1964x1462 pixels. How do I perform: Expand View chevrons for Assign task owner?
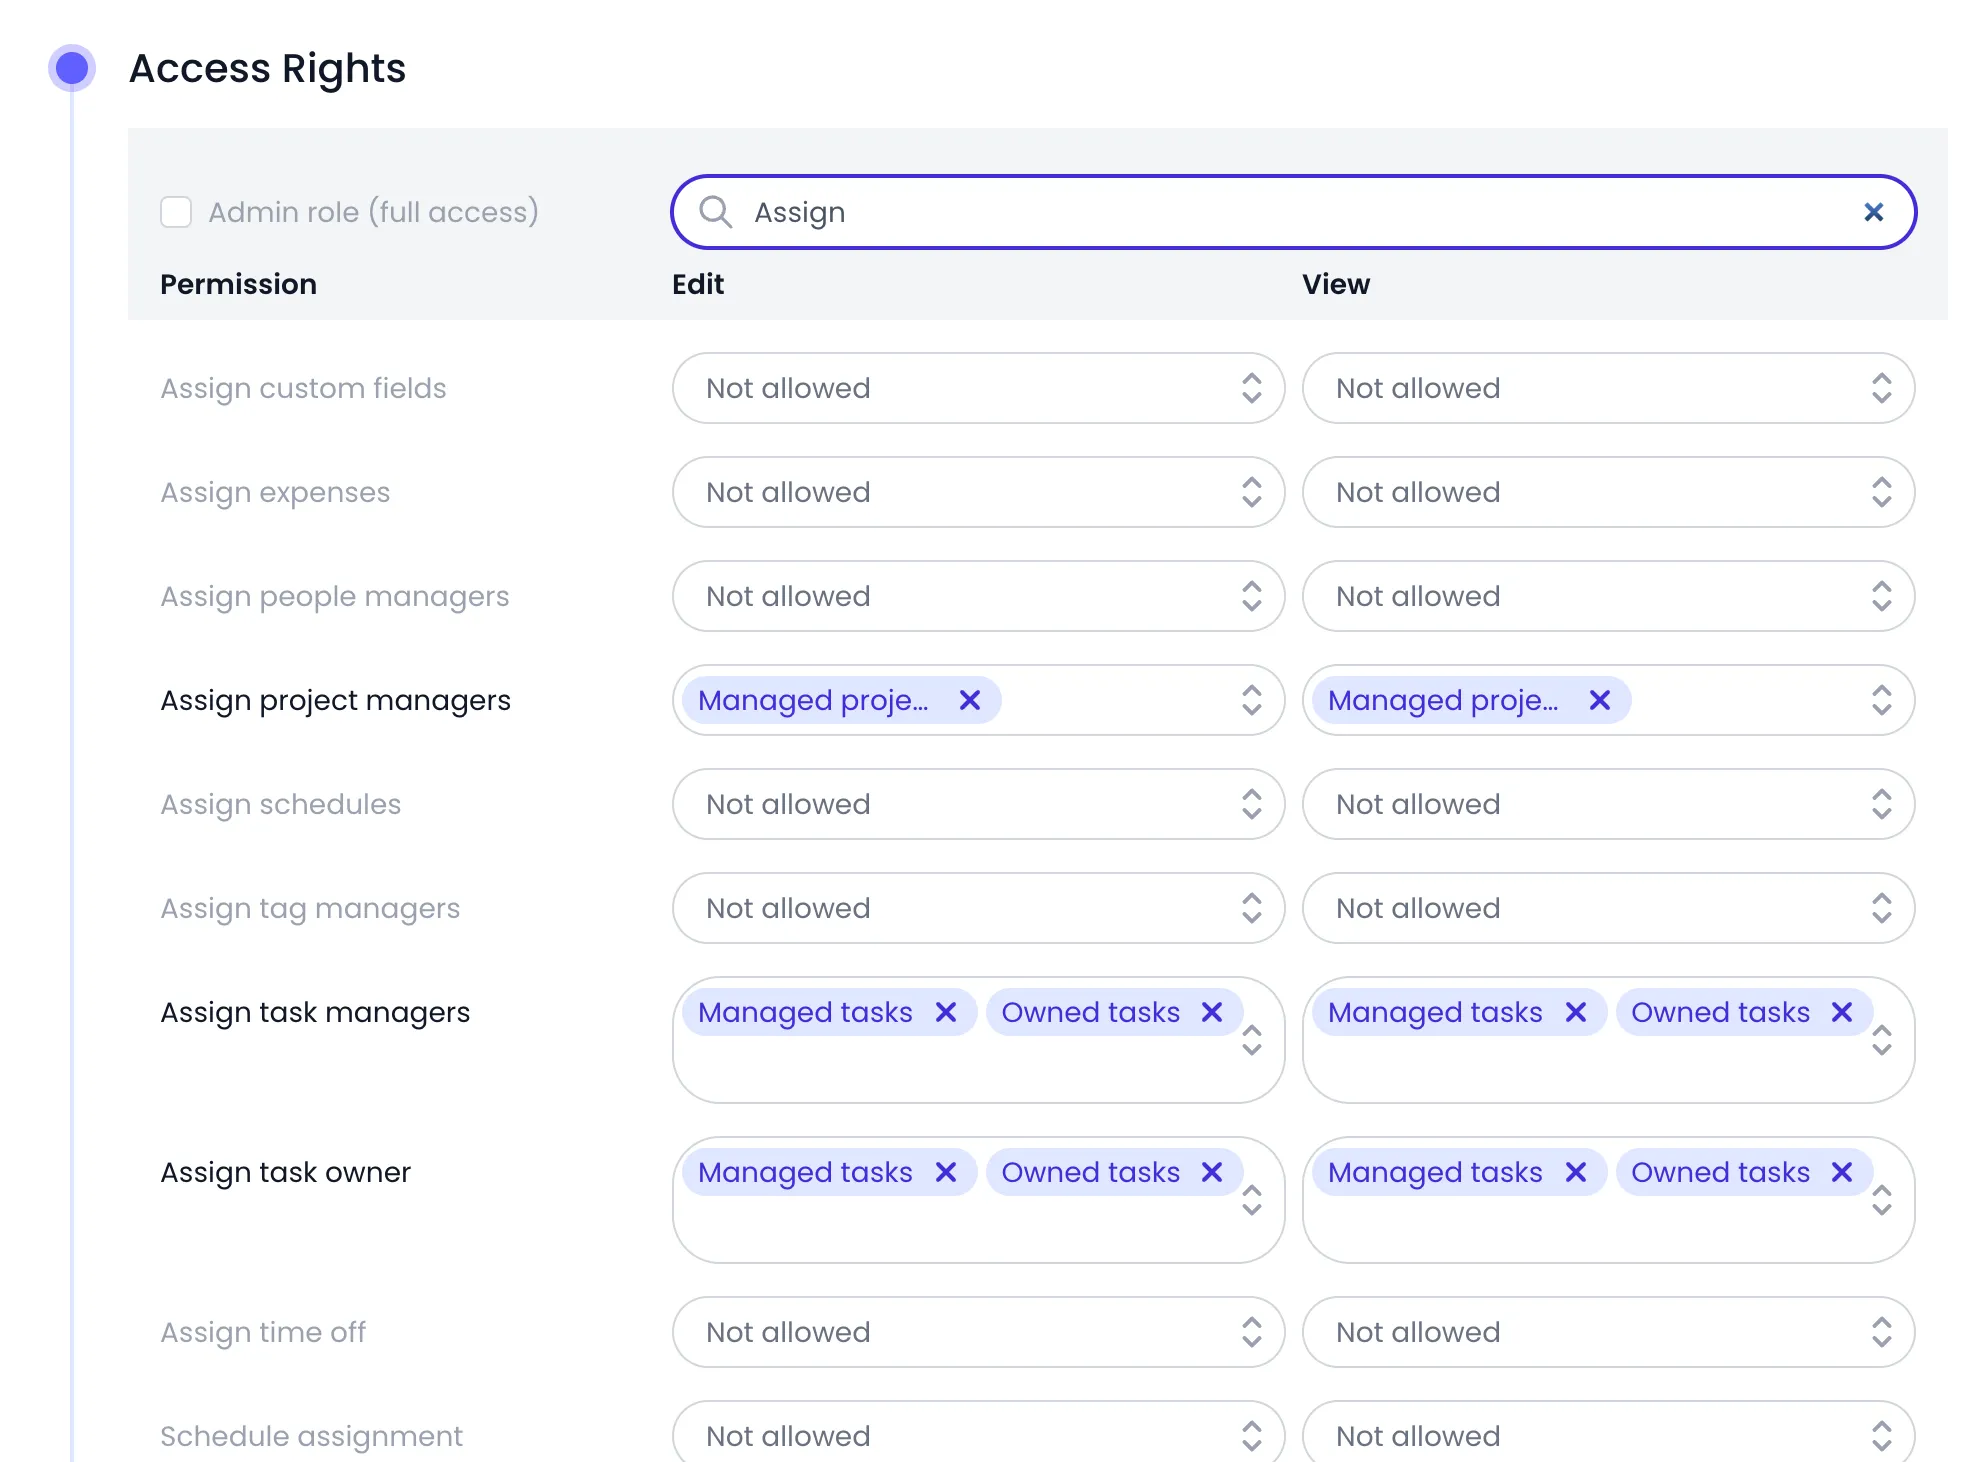tap(1881, 1200)
